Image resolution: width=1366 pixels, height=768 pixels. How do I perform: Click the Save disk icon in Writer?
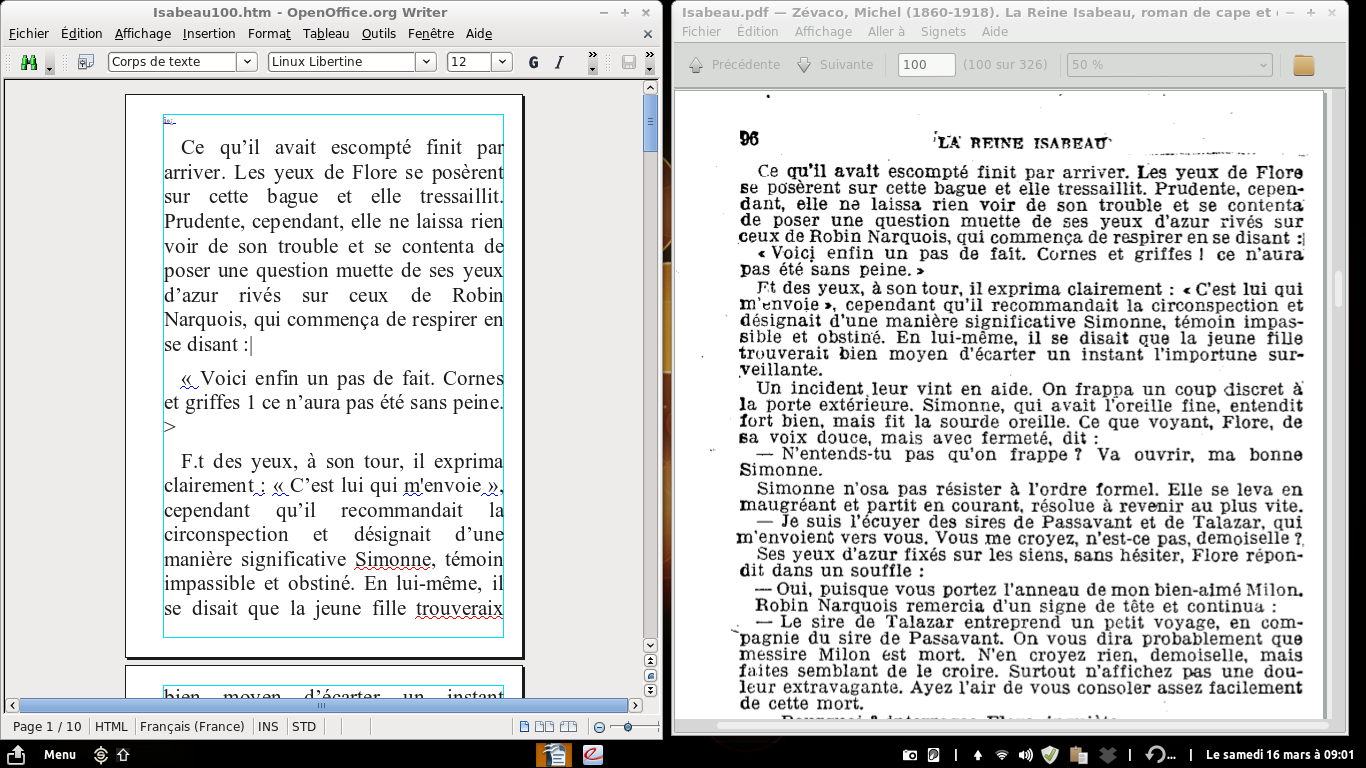[629, 62]
